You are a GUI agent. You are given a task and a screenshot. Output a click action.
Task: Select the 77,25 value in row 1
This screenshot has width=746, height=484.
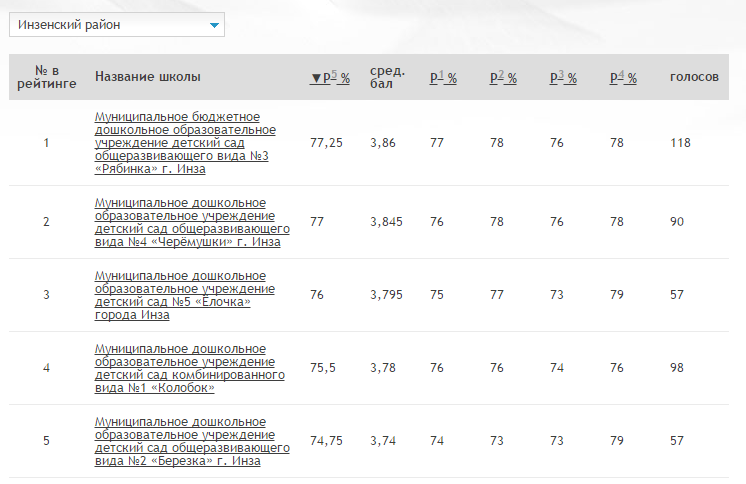point(326,143)
